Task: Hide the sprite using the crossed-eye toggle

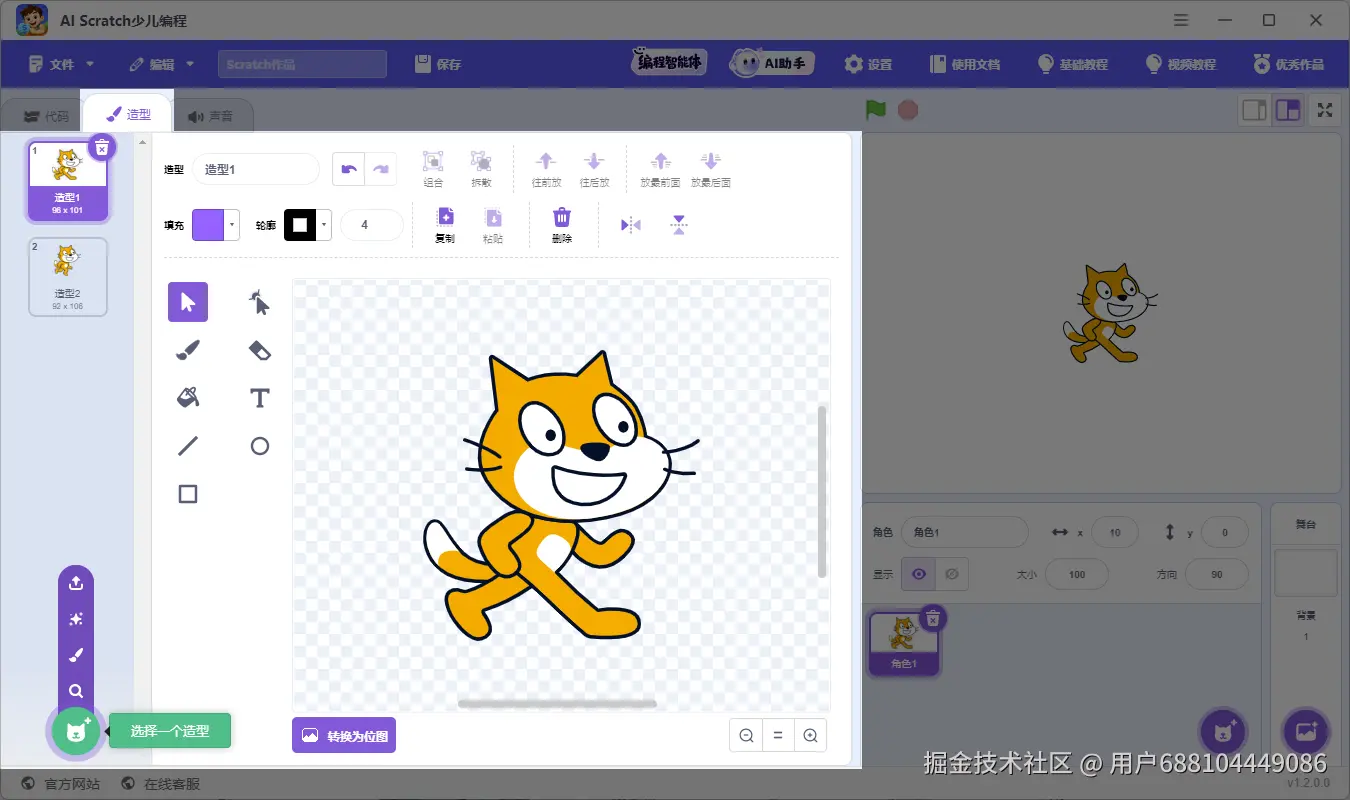Action: click(952, 574)
